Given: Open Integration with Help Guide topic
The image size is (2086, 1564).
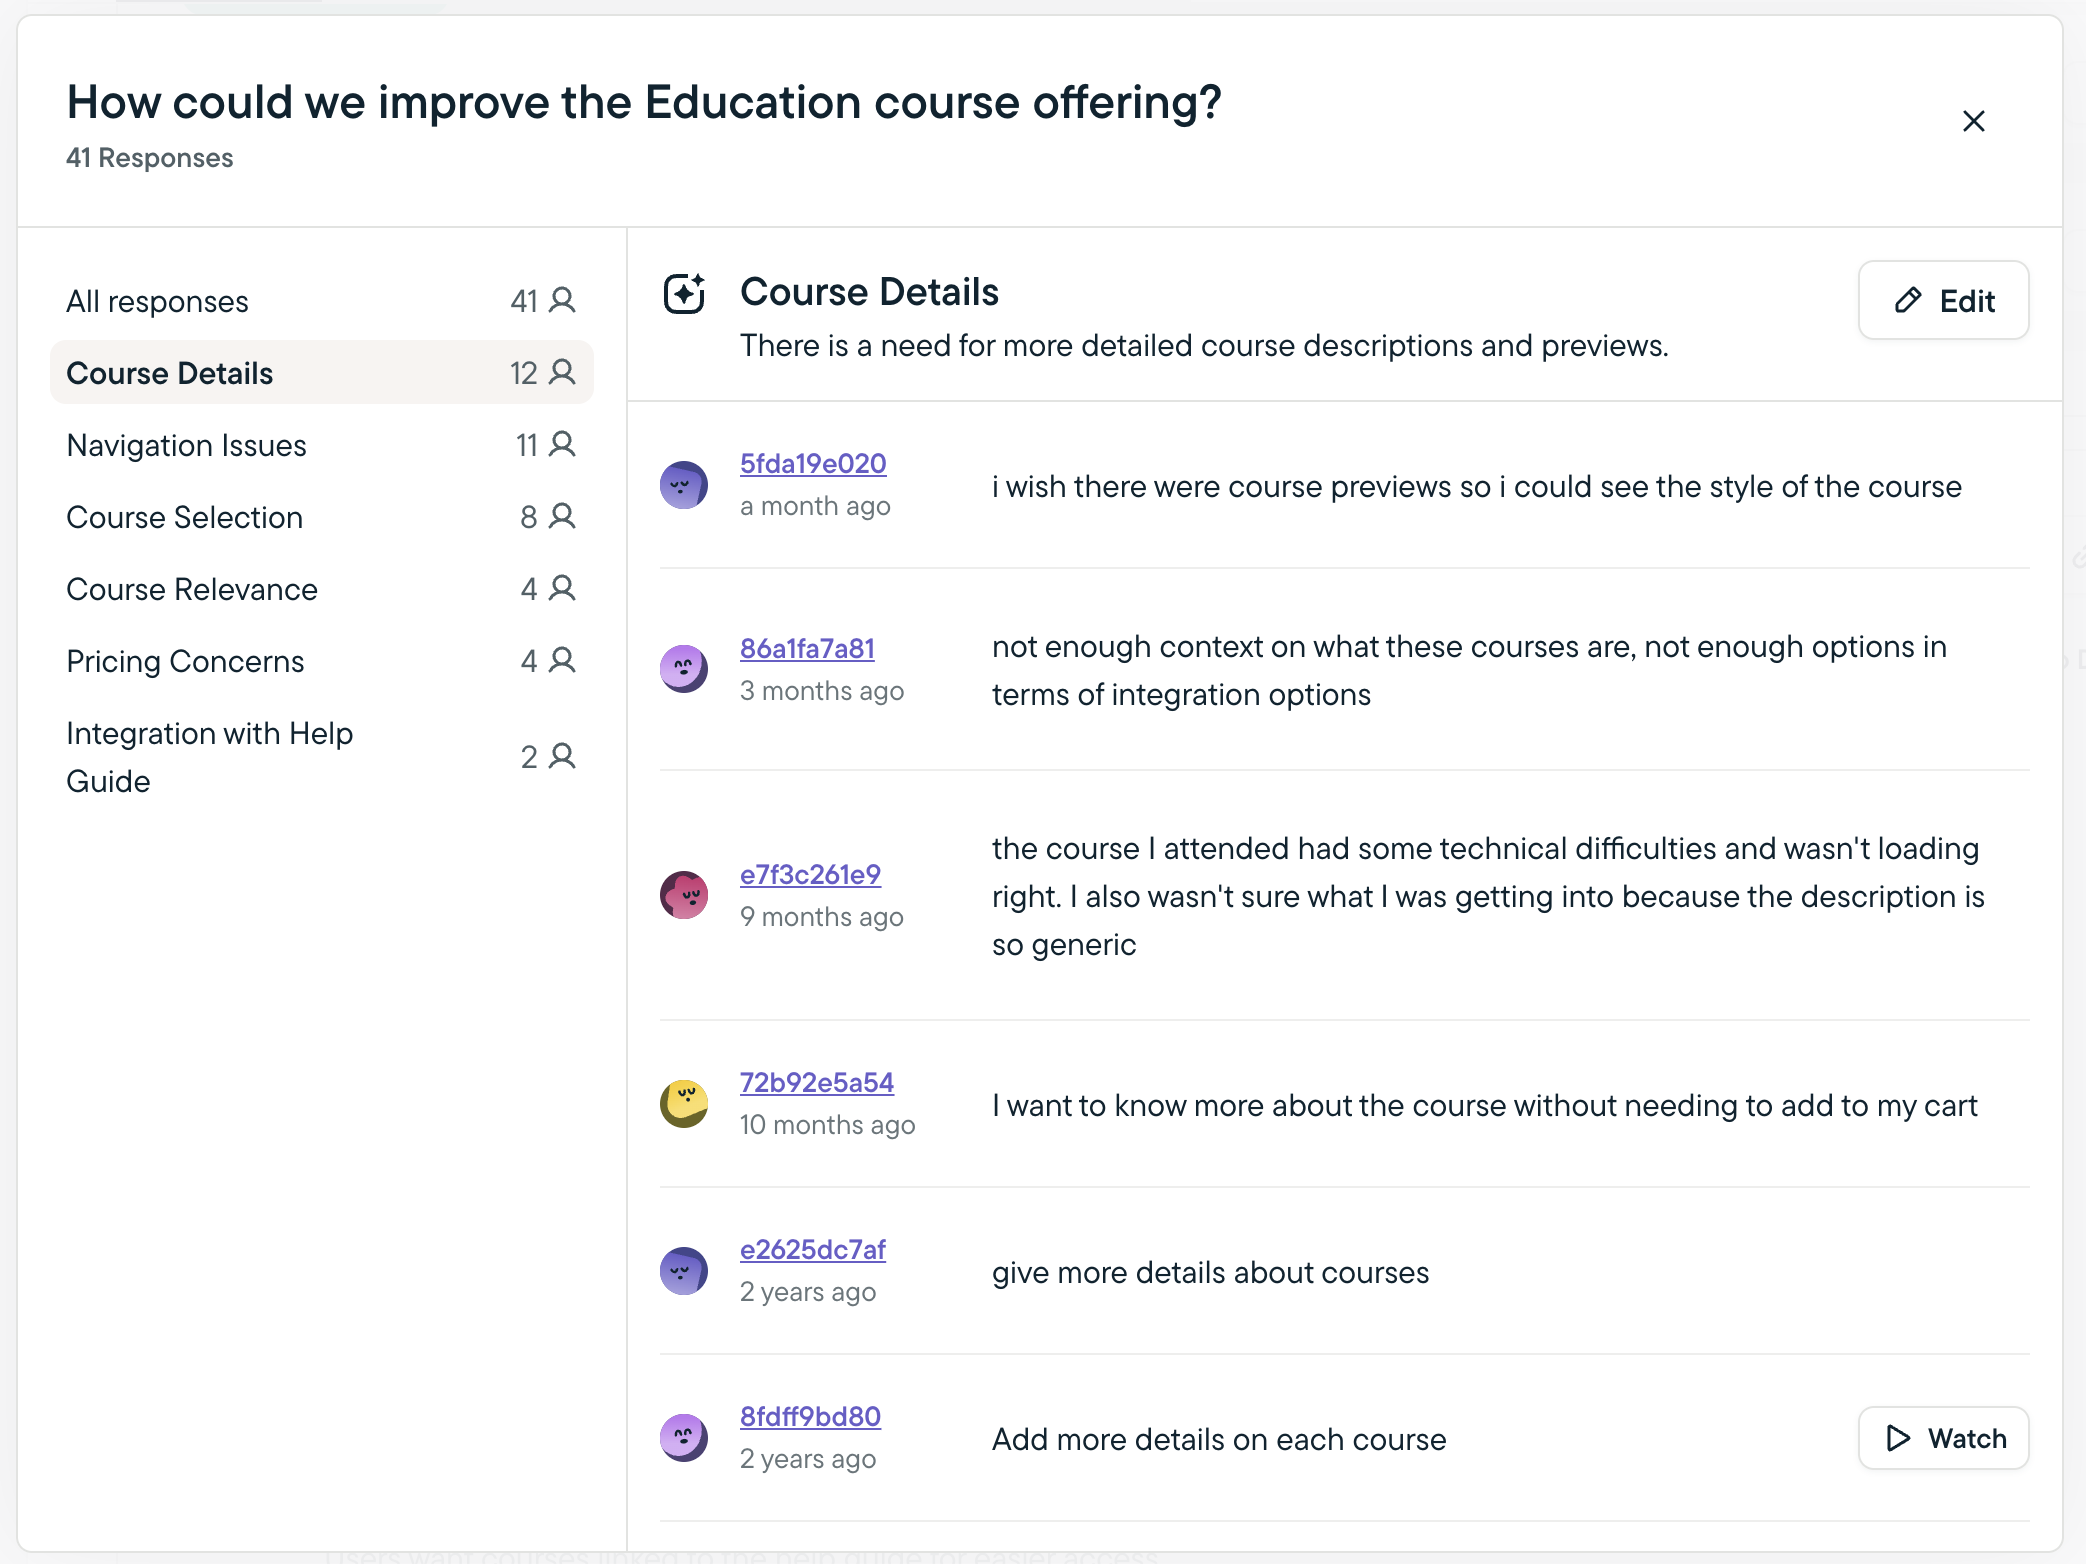Looking at the screenshot, I should click(x=320, y=757).
